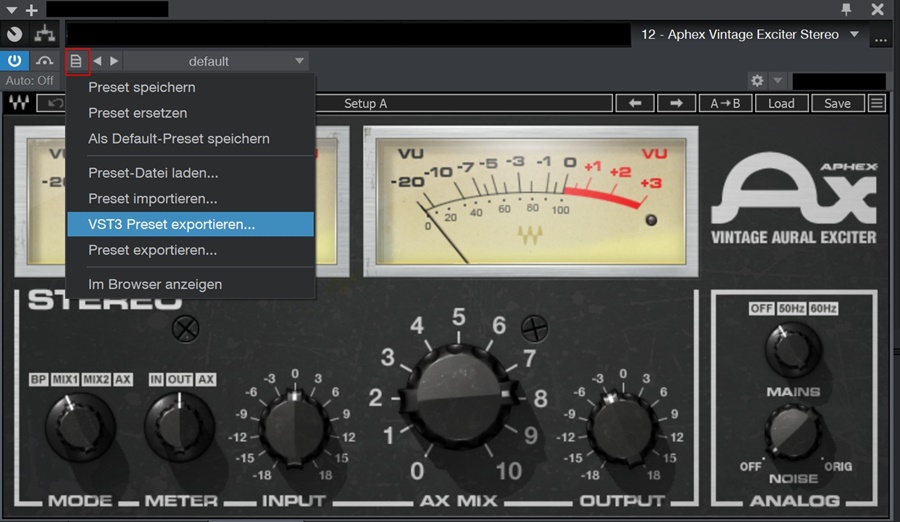The width and height of the screenshot is (900, 522).
Task: Click the Waves logo icon
Action: (x=19, y=103)
